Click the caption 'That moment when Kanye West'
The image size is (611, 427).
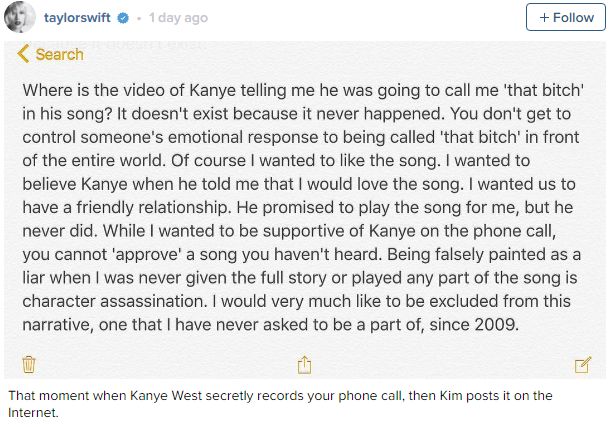(280, 404)
